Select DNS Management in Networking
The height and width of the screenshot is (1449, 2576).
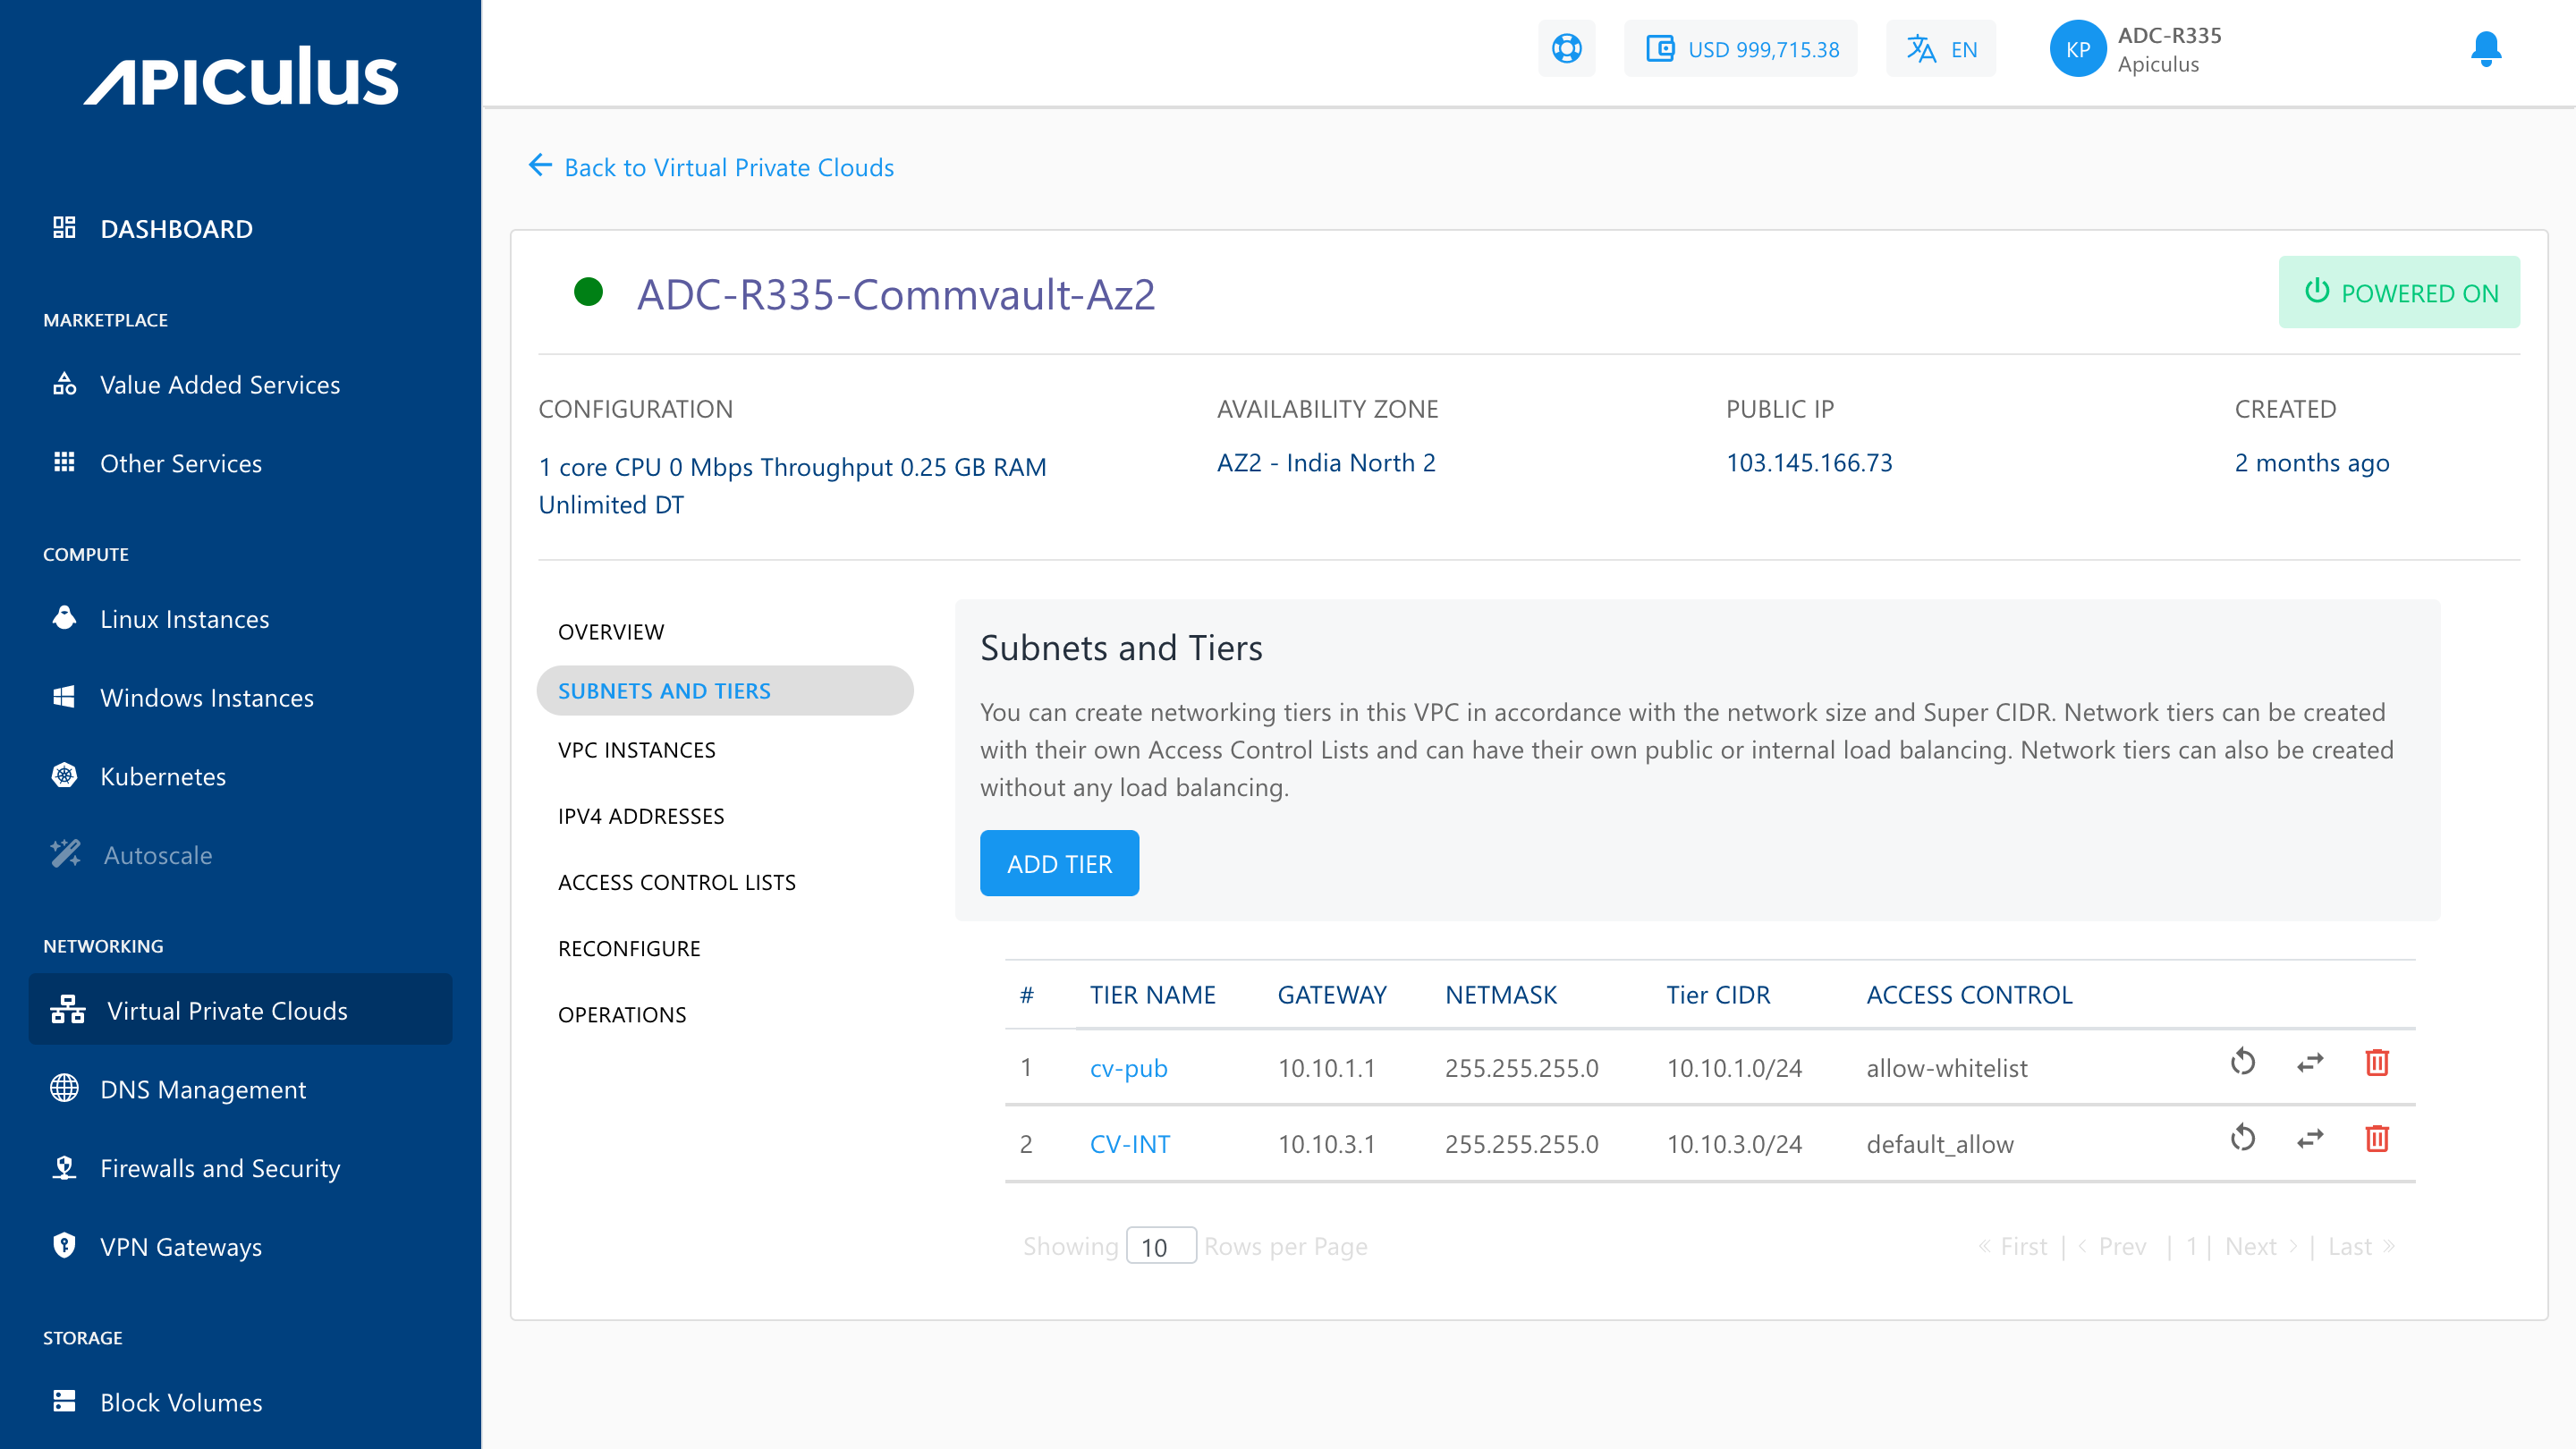tap(203, 1089)
